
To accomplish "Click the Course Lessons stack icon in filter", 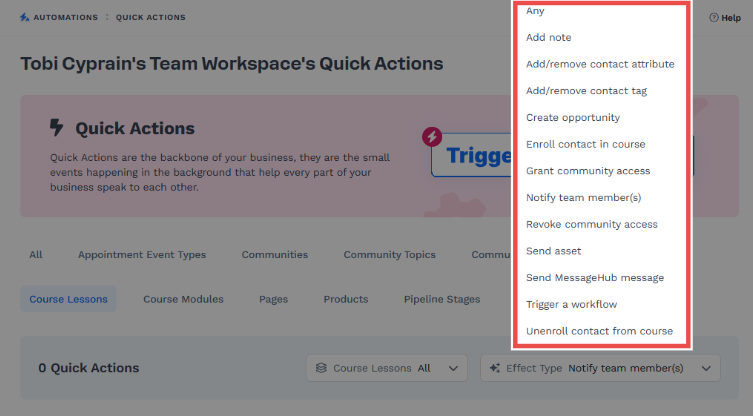I will [x=321, y=368].
